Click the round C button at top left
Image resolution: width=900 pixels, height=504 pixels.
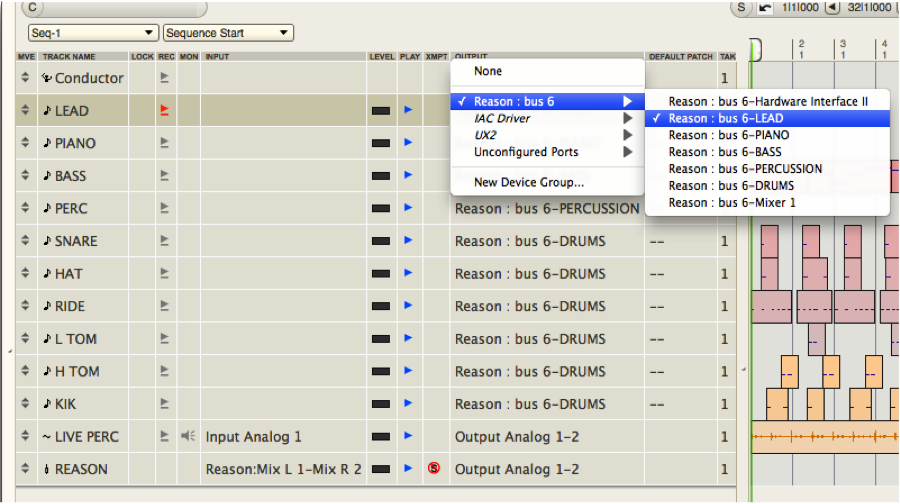[x=32, y=7]
